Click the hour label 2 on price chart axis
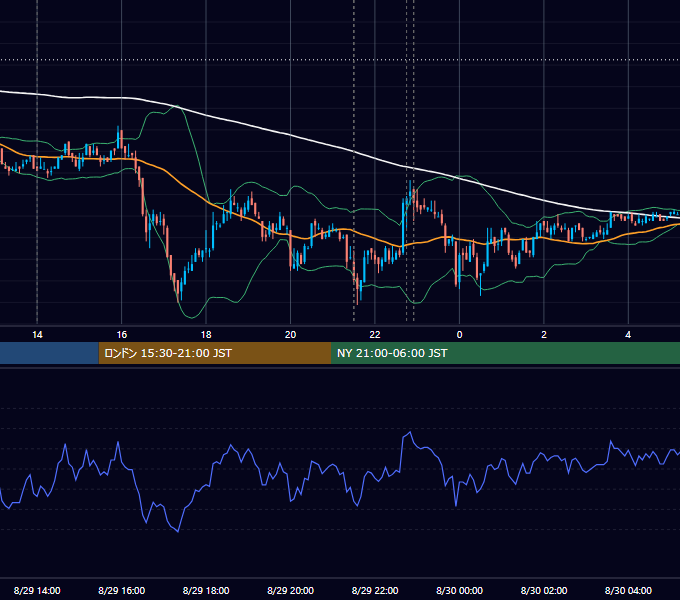Image resolution: width=680 pixels, height=600 pixels. click(544, 335)
